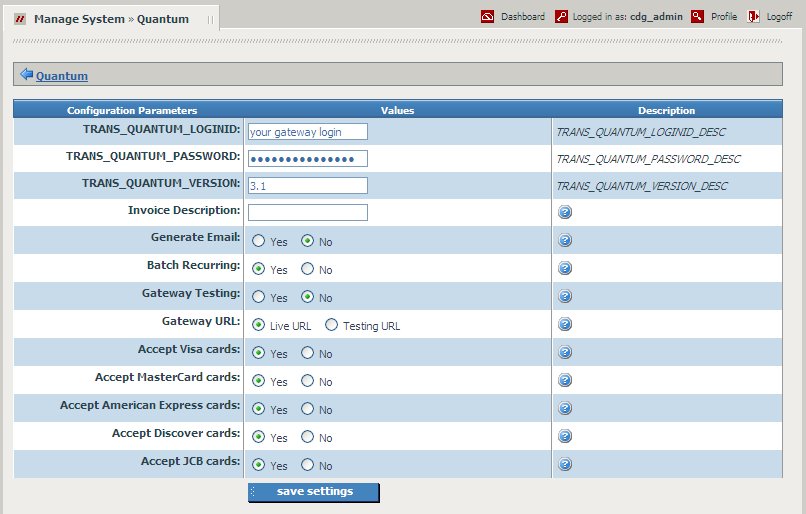Set Gateway Testing to No
The image size is (806, 514).
(x=307, y=297)
